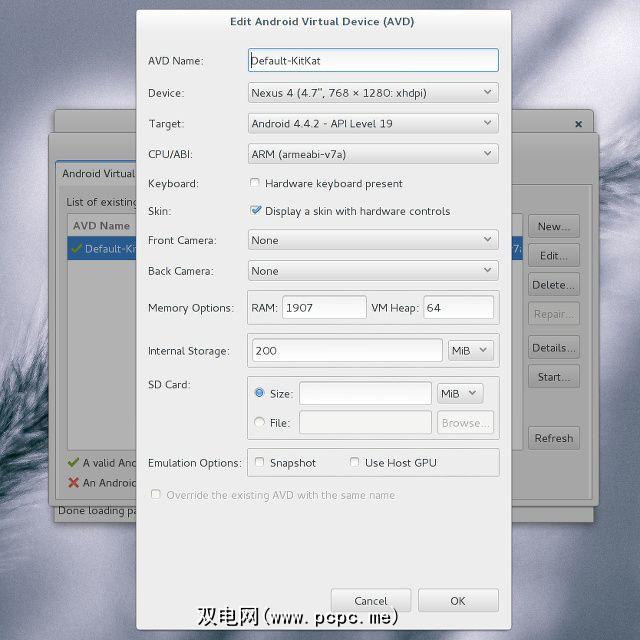Click the Cancel button
640x640 pixels.
(x=371, y=600)
